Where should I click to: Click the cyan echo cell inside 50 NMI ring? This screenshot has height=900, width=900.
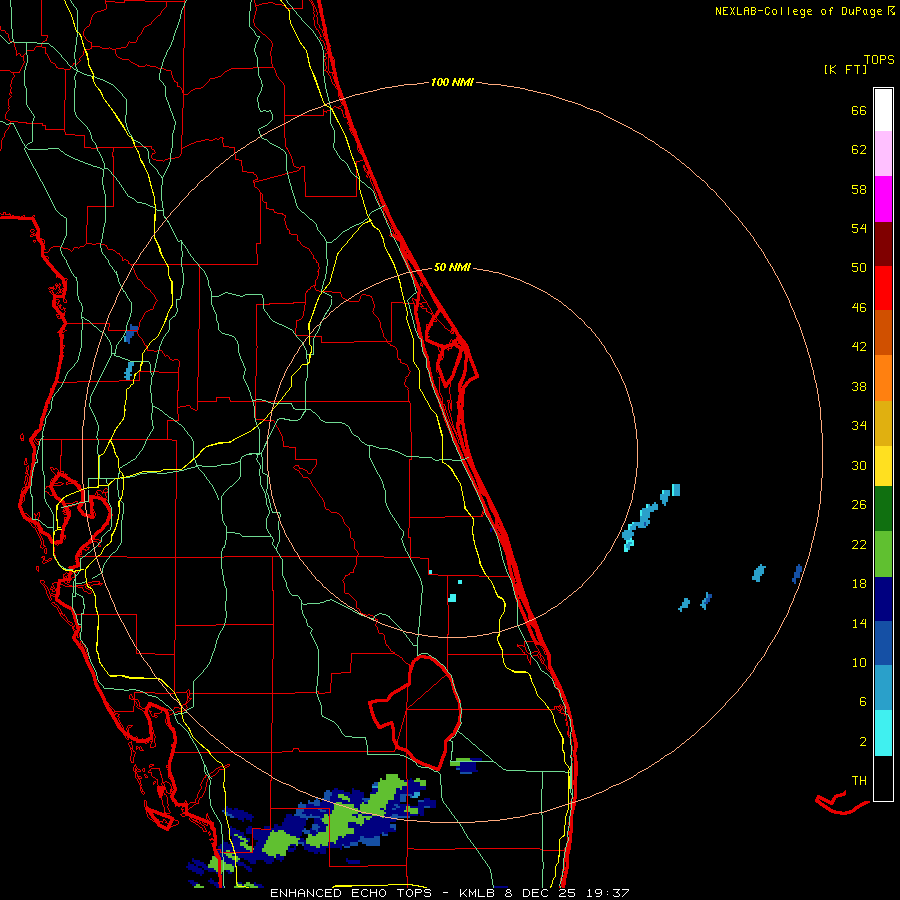(x=452, y=598)
